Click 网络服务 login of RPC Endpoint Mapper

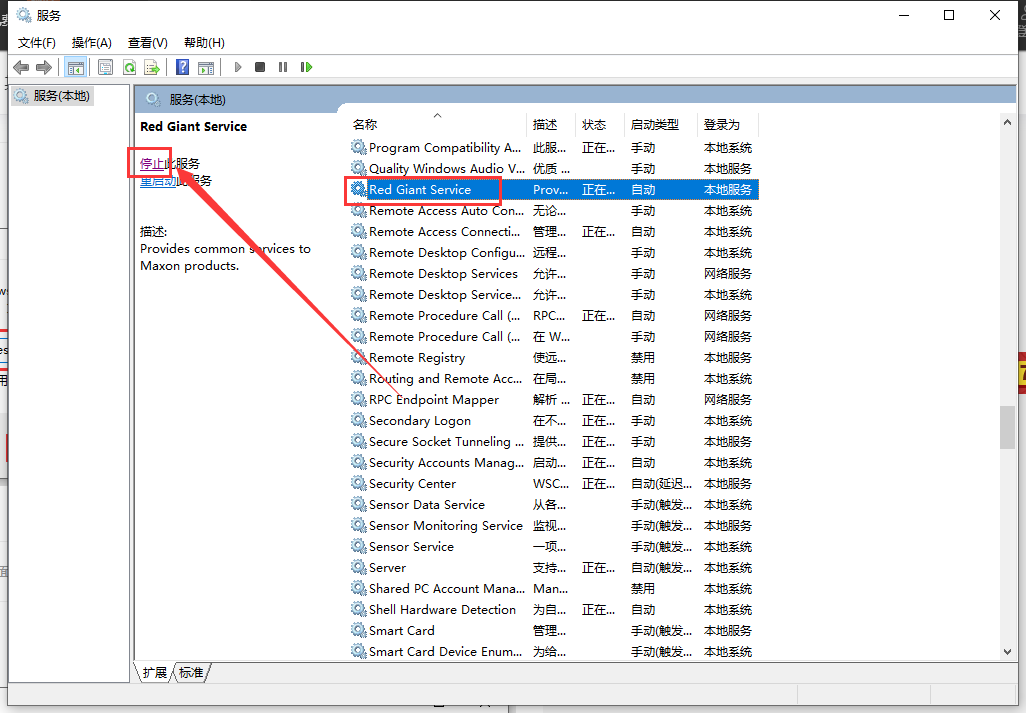(728, 400)
